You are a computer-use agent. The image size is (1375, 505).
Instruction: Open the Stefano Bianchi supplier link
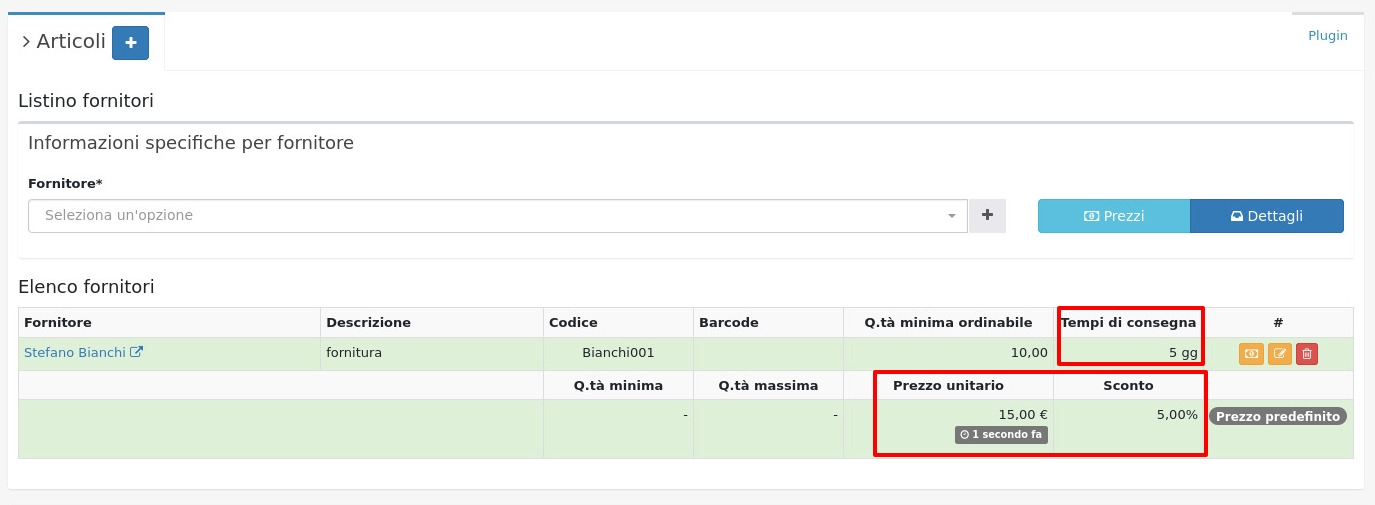[75, 352]
